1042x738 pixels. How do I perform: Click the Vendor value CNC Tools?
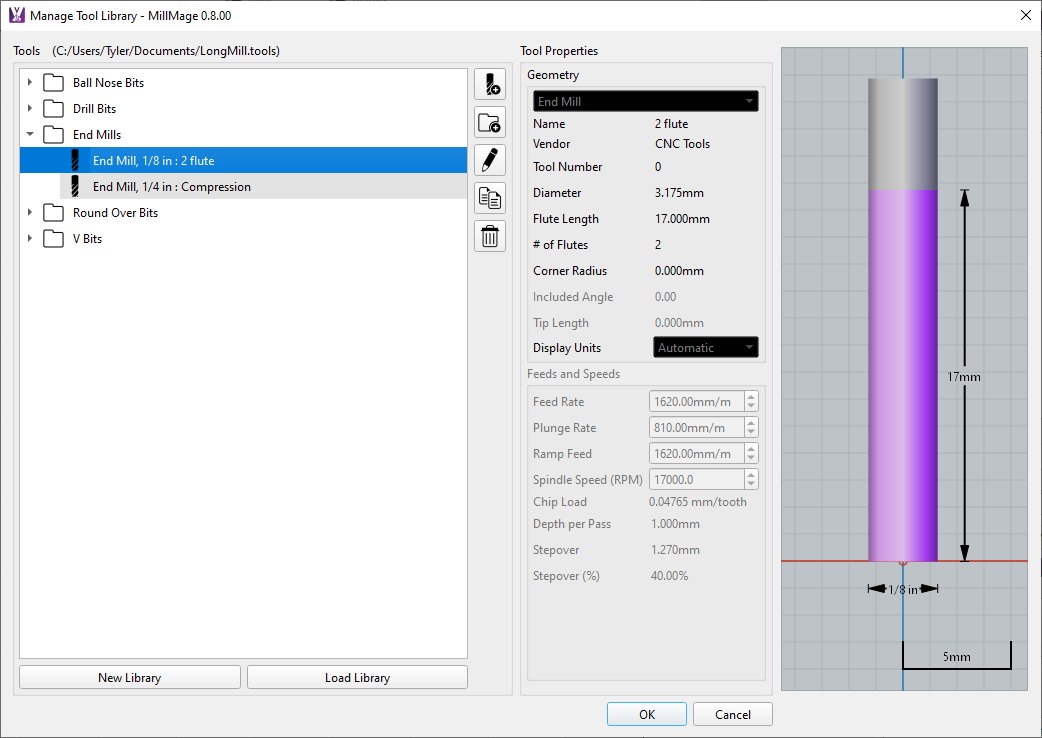682,143
